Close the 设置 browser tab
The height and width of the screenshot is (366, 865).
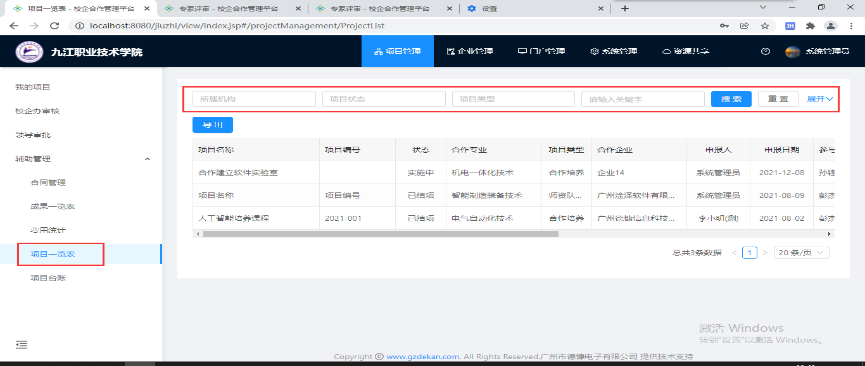coord(602,8)
